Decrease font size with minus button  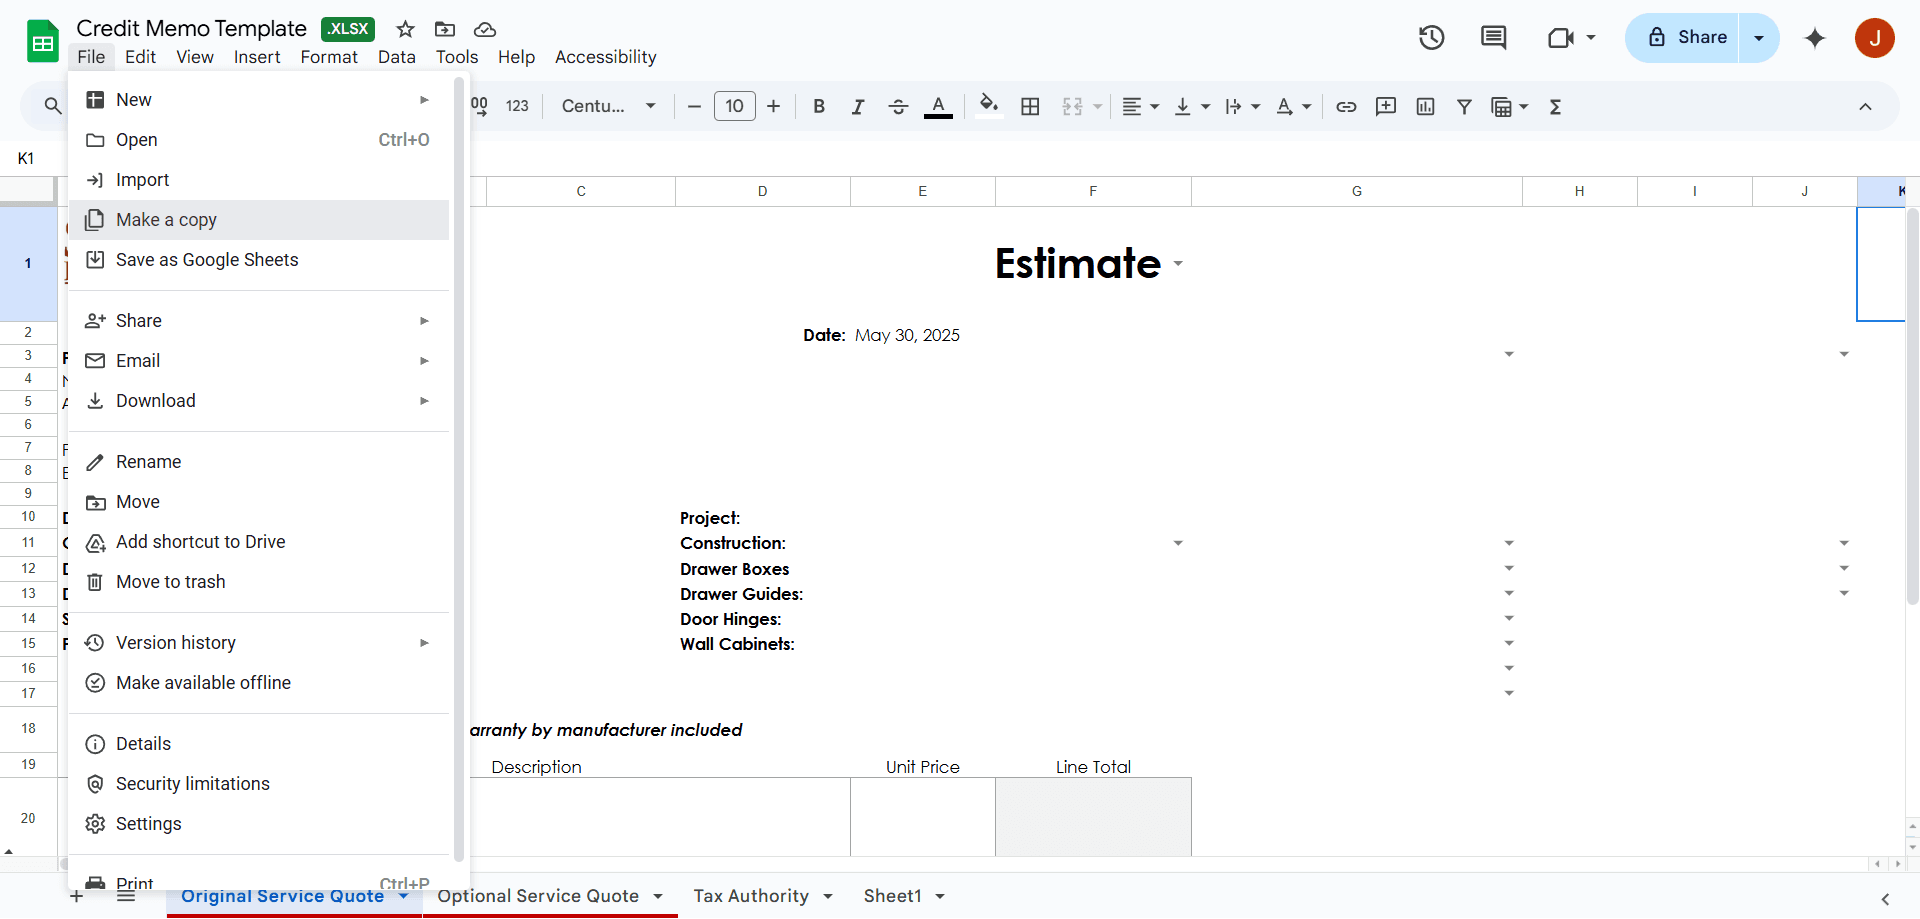click(694, 106)
